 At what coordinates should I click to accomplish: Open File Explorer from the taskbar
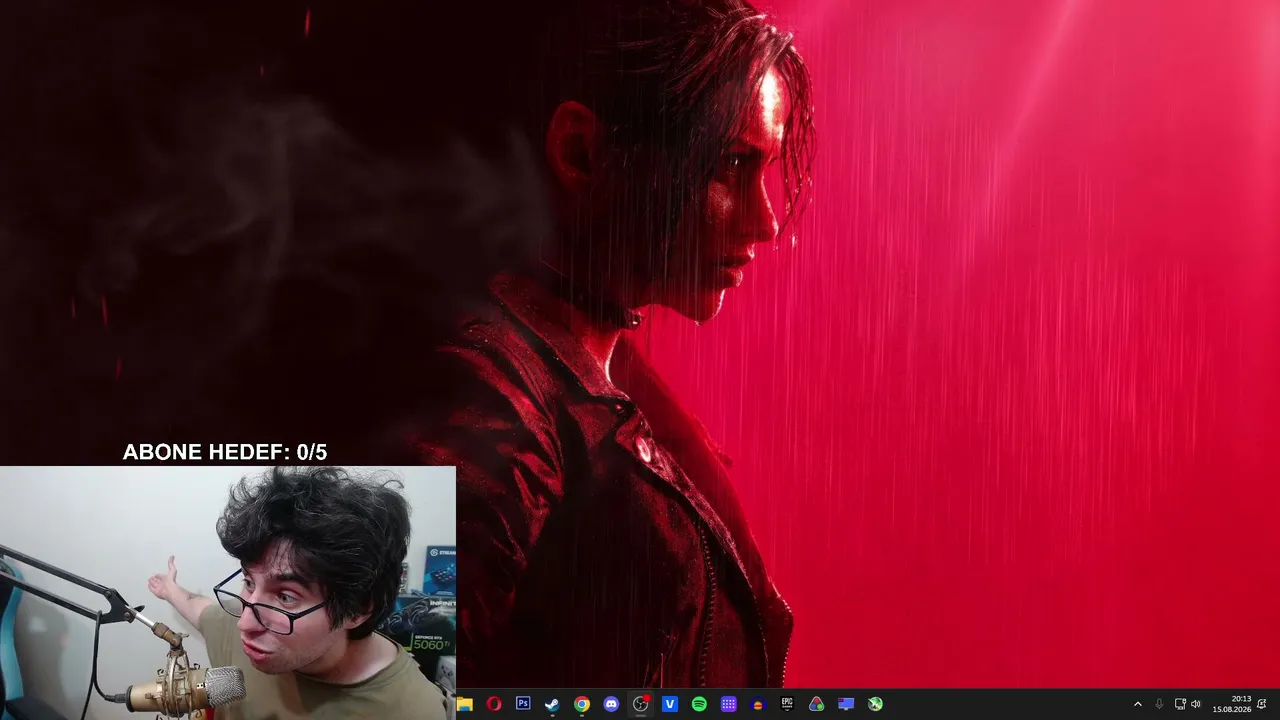(x=464, y=704)
